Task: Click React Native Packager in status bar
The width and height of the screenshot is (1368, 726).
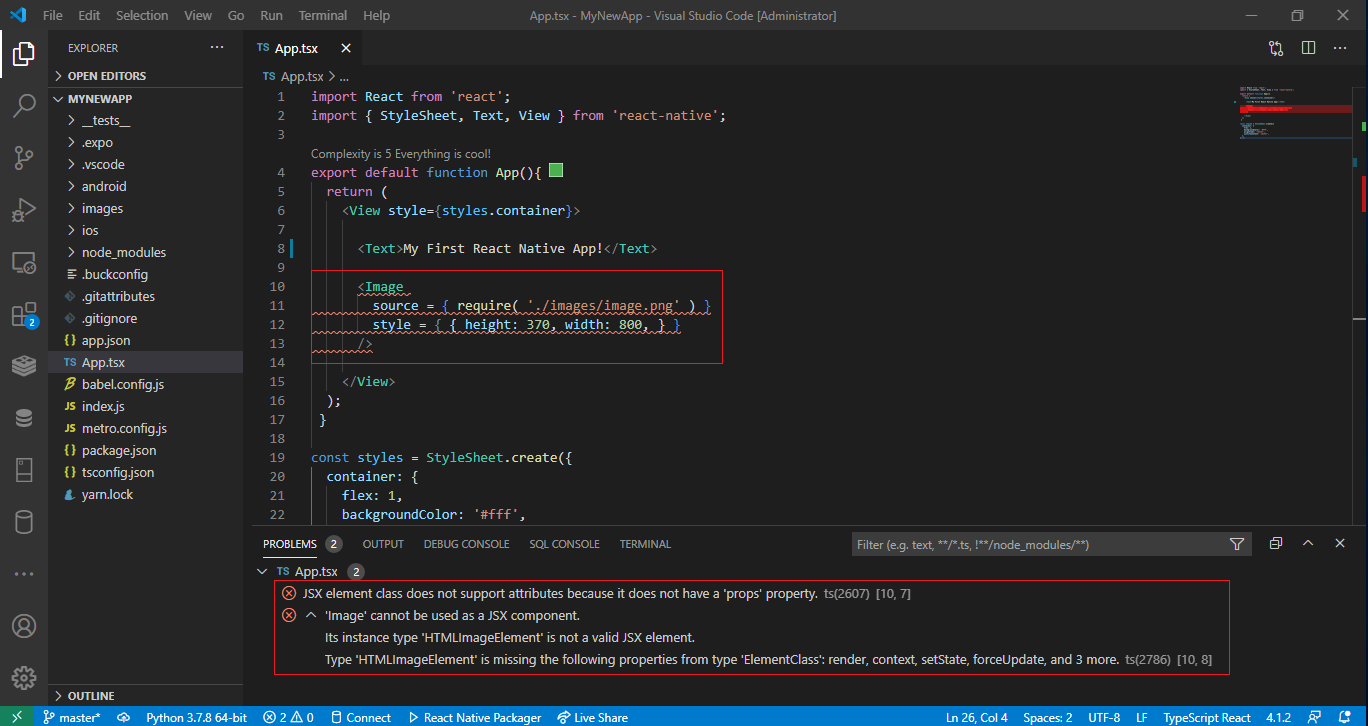Action: pyautogui.click(x=474, y=717)
